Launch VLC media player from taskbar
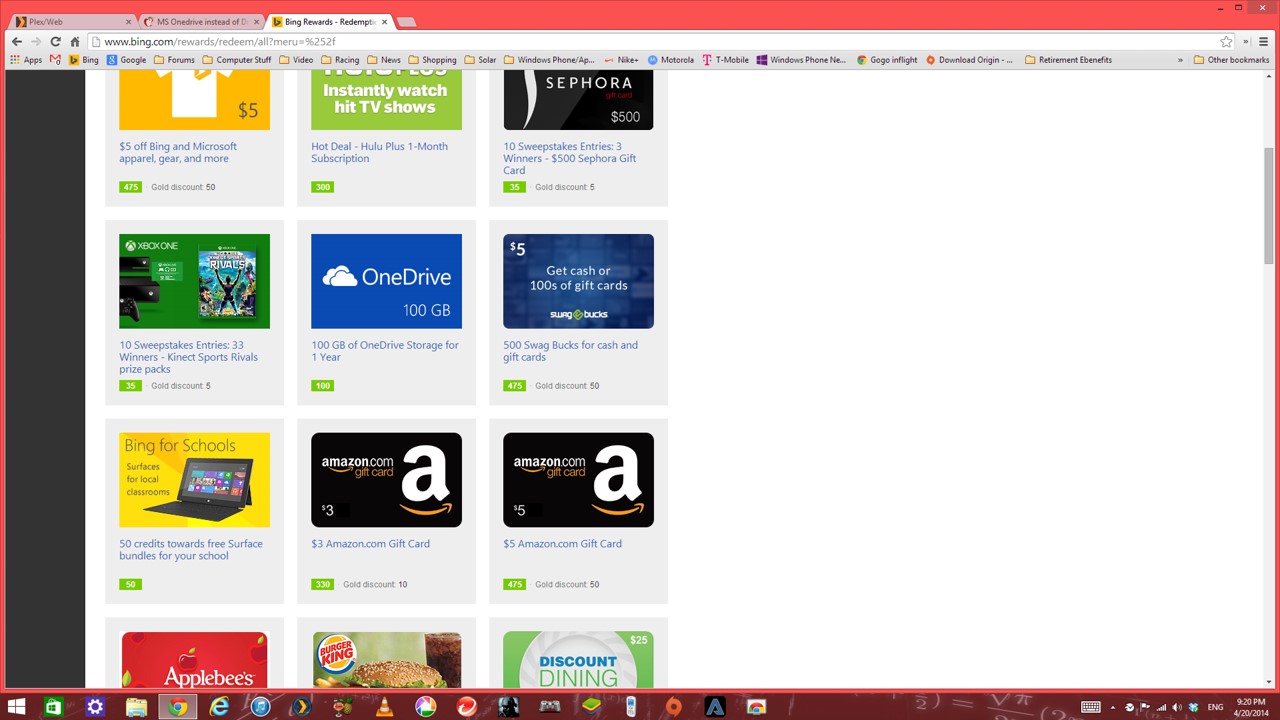Viewport: 1280px width, 720px height. pyautogui.click(x=384, y=707)
